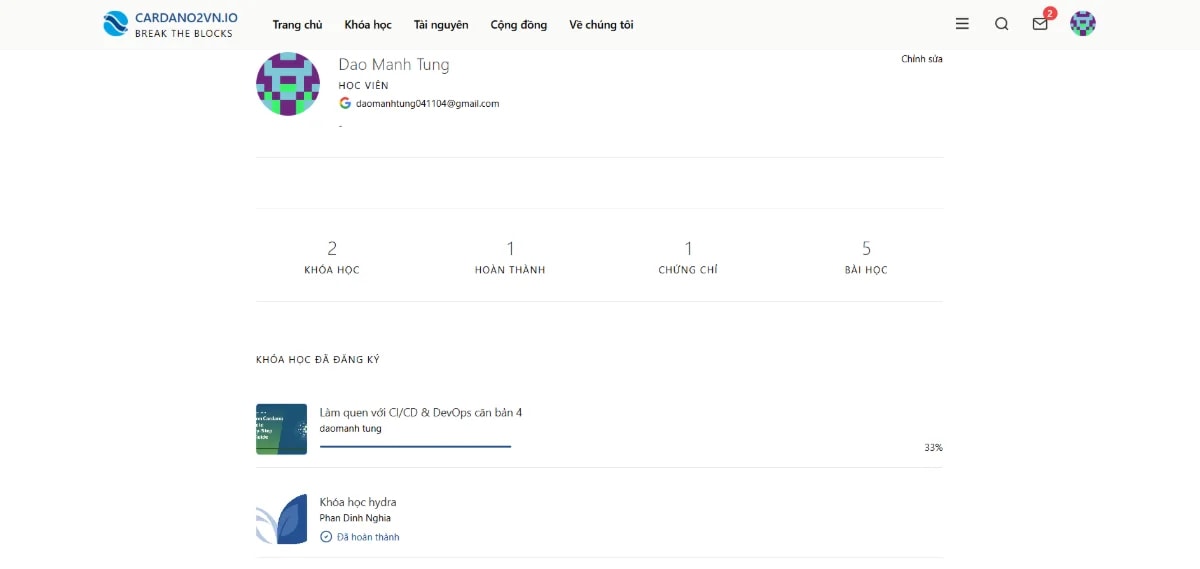Open the Khóa học hydra course
1200x569 pixels.
pos(358,502)
